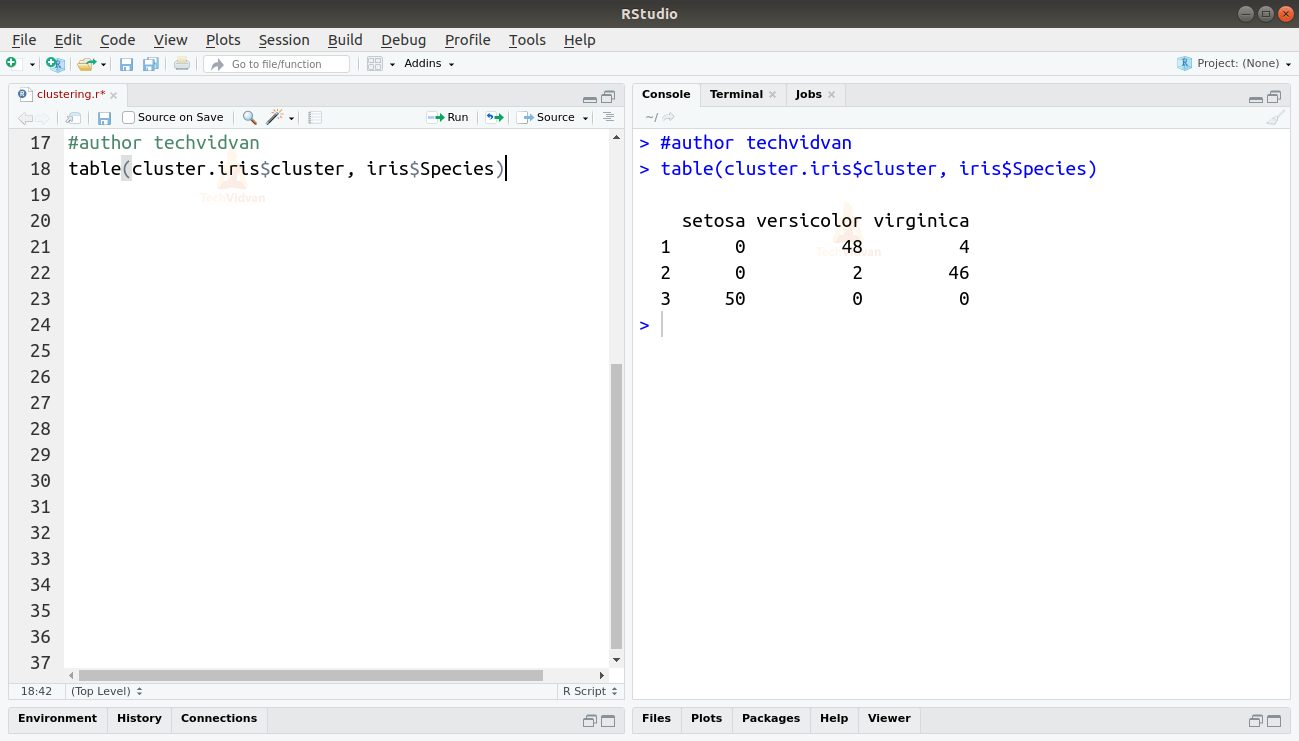Open the Help menu

579,40
